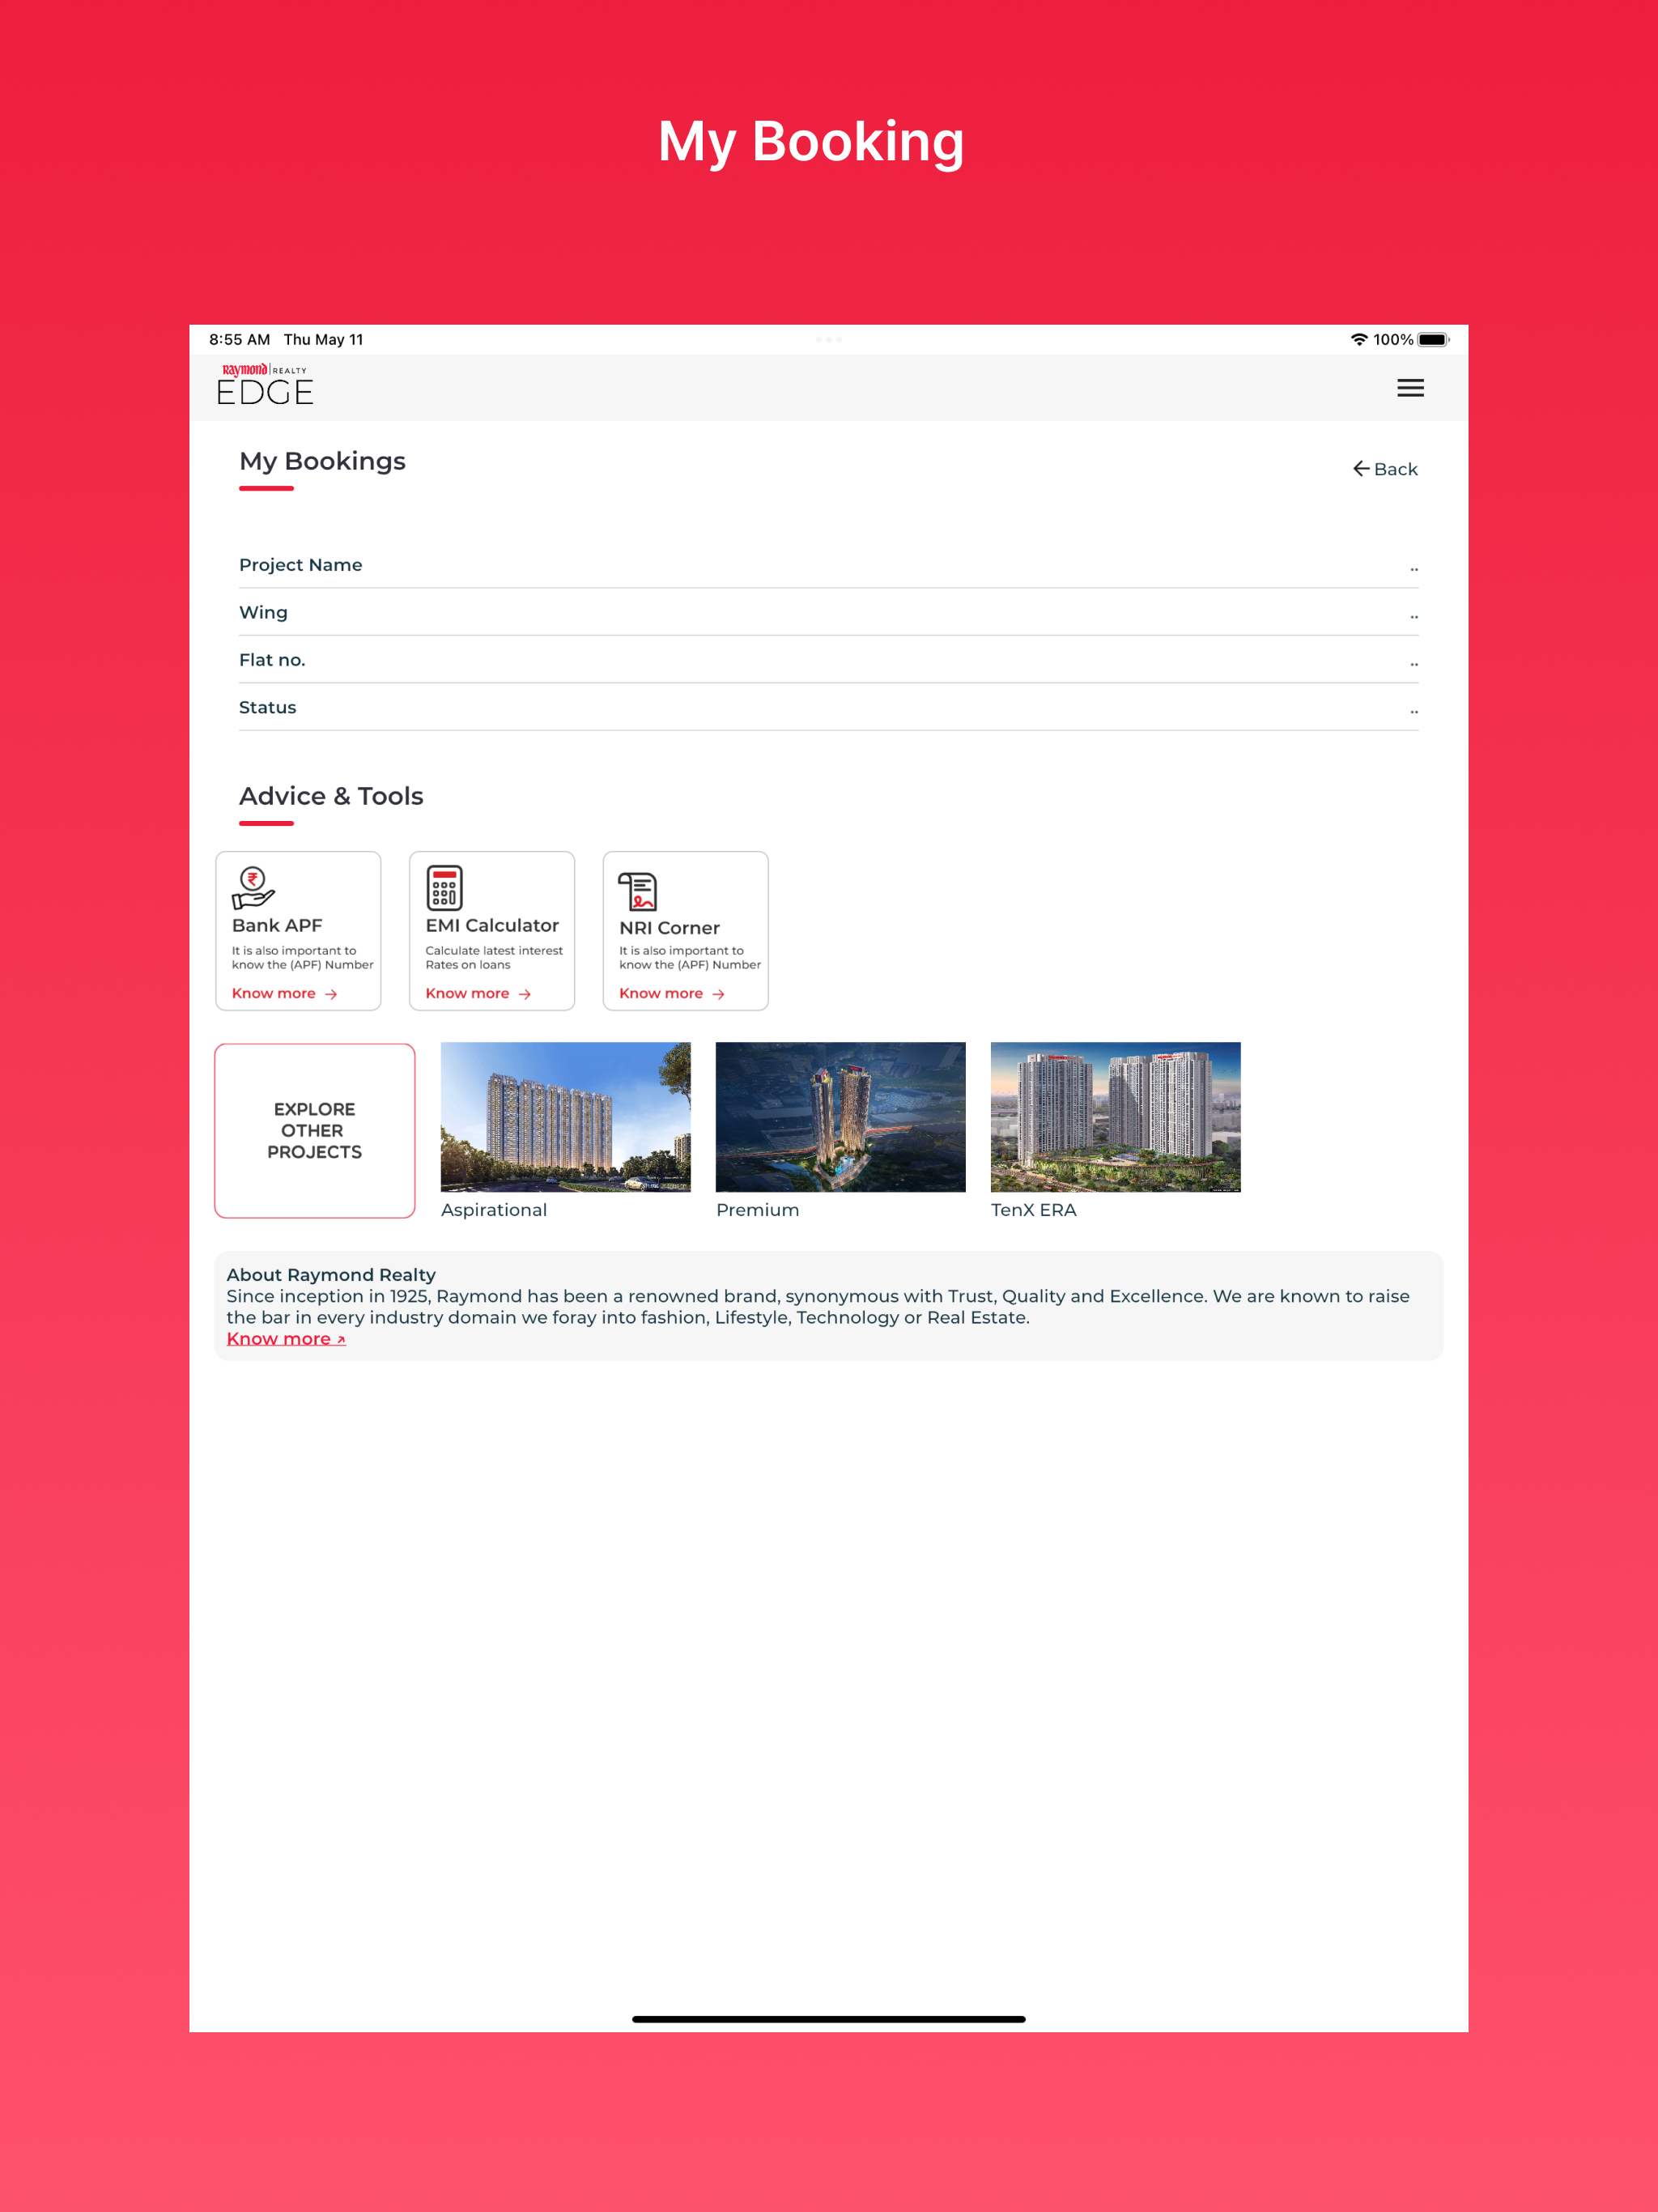Click 'Calculate latest interest Rates on loans' text
The image size is (1658, 2212).
(x=494, y=958)
